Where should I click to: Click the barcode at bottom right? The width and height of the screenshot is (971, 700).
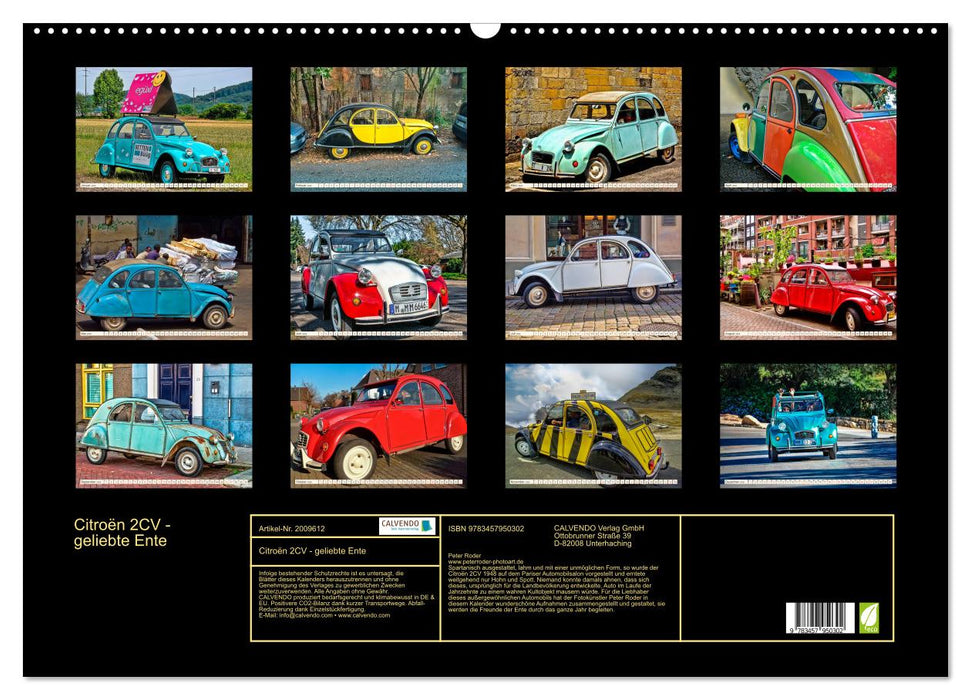[819, 617]
